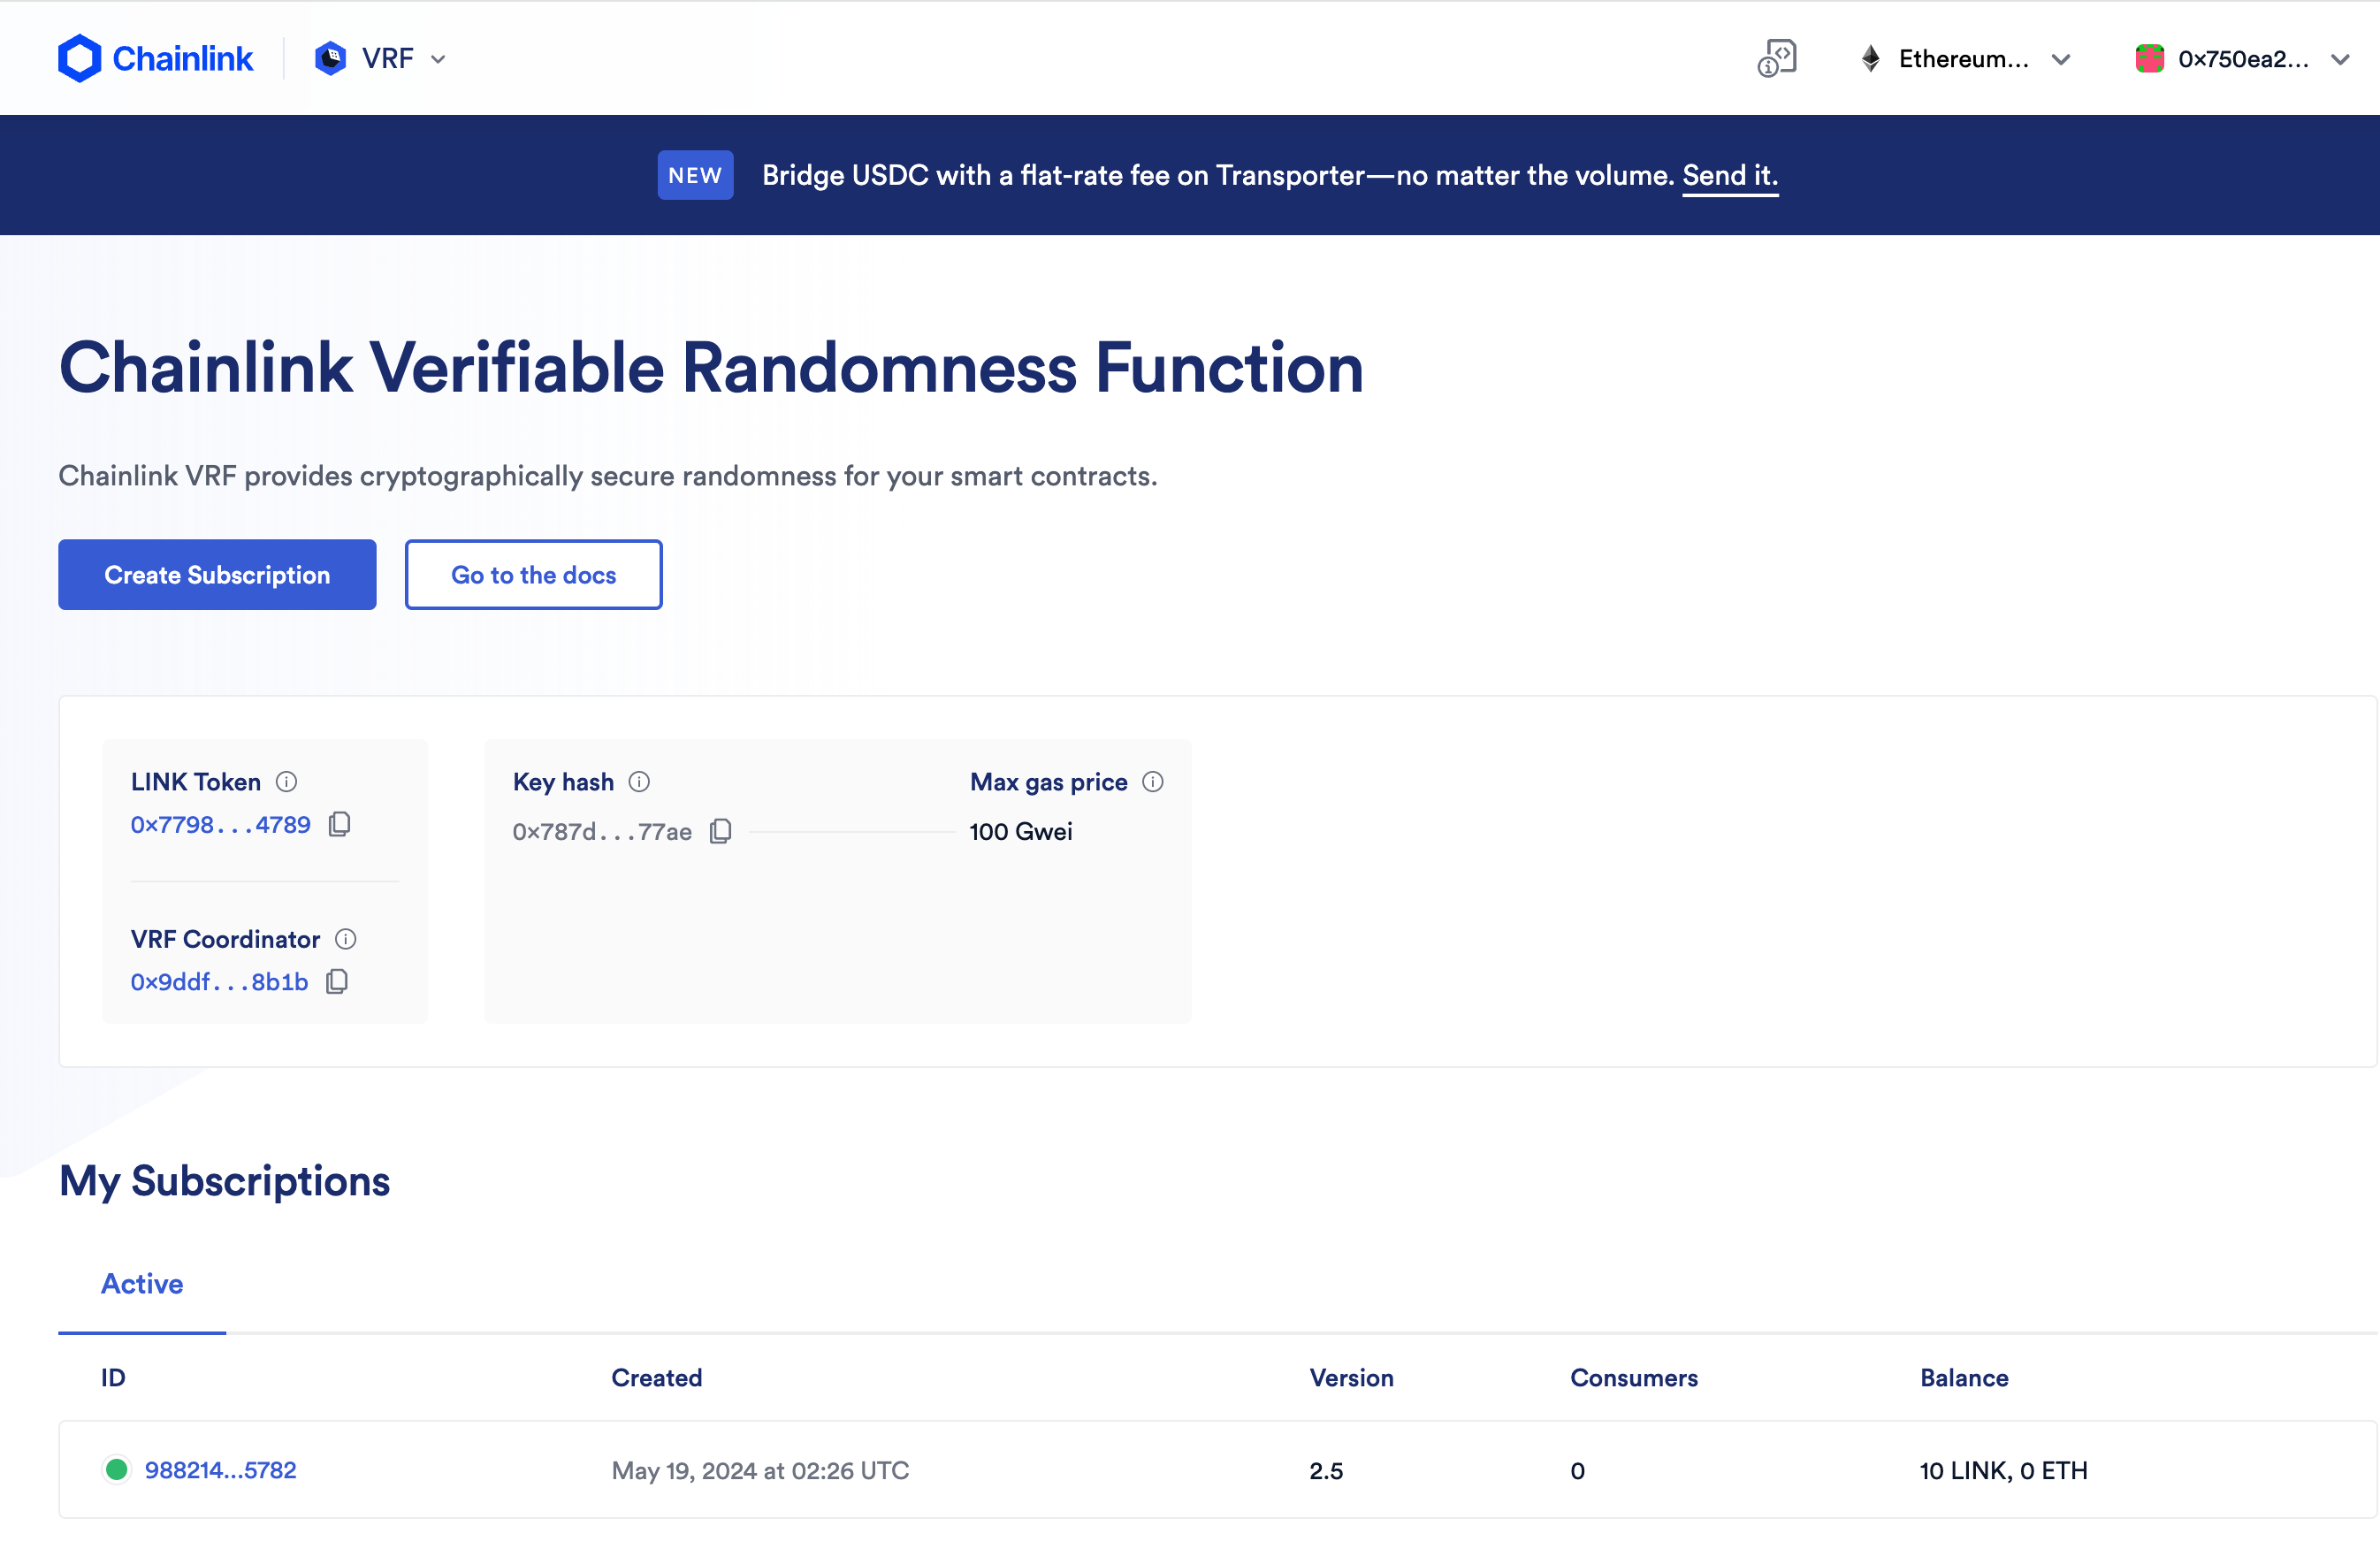Viewport: 2380px width, 1549px height.
Task: Click the '0x787d...77ae' key hash text
Action: [602, 832]
